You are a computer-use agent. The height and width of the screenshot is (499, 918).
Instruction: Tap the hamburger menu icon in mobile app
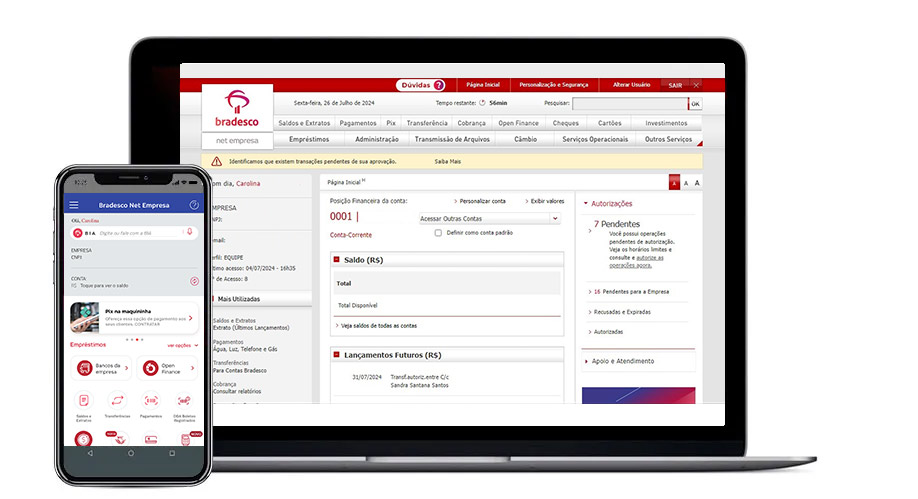click(73, 205)
